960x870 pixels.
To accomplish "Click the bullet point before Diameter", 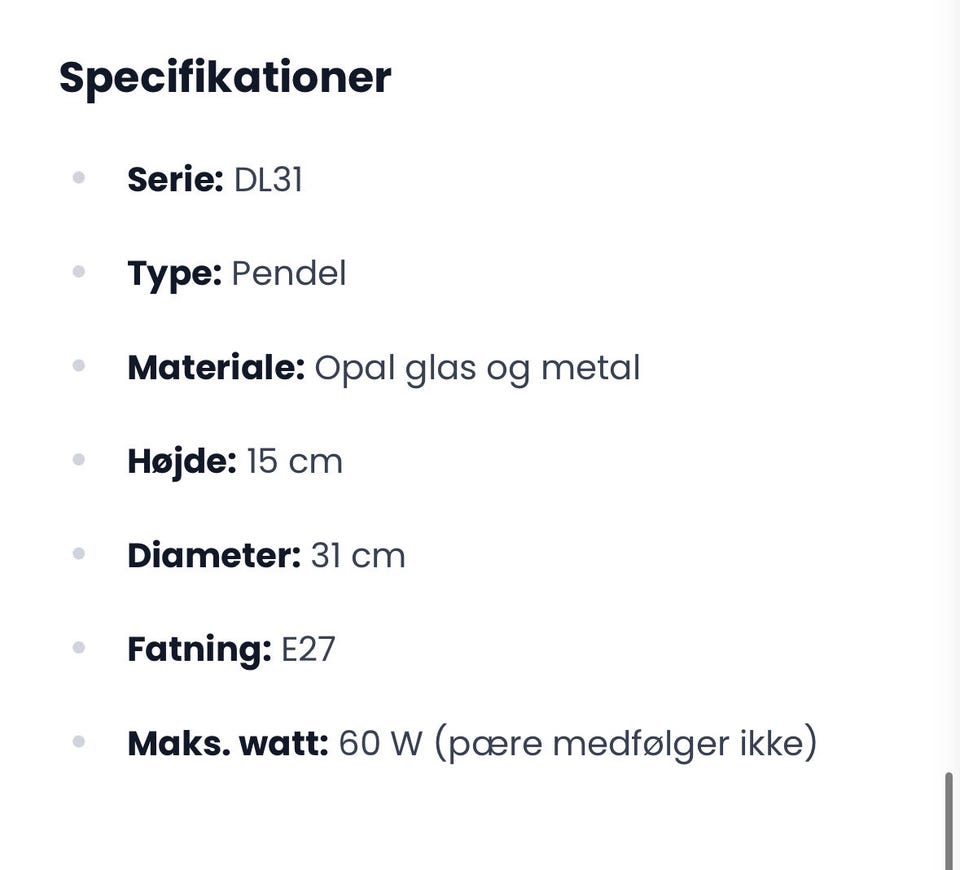I will pos(79,554).
